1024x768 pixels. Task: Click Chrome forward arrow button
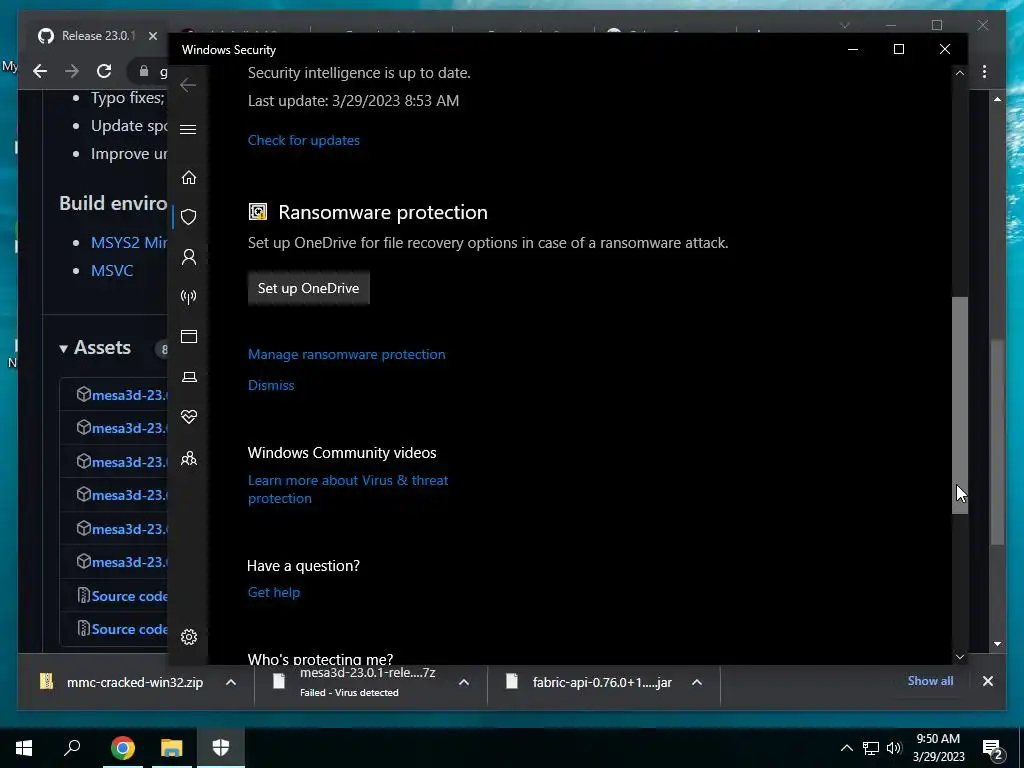(72, 71)
